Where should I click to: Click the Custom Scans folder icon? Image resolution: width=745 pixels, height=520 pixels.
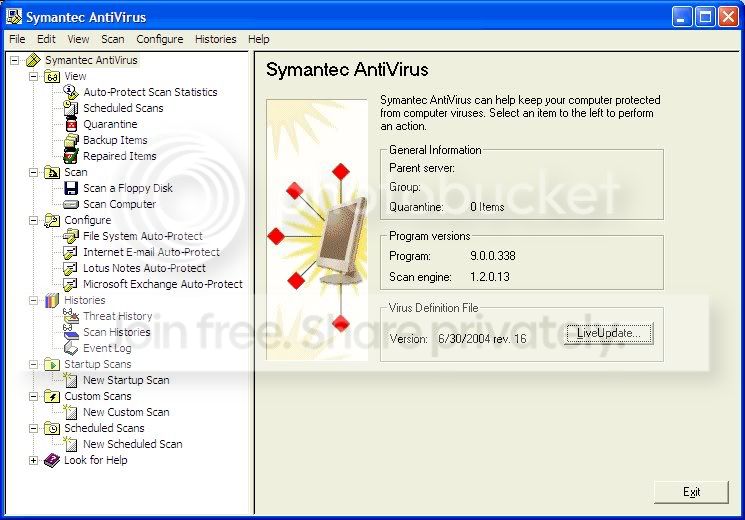coord(52,396)
